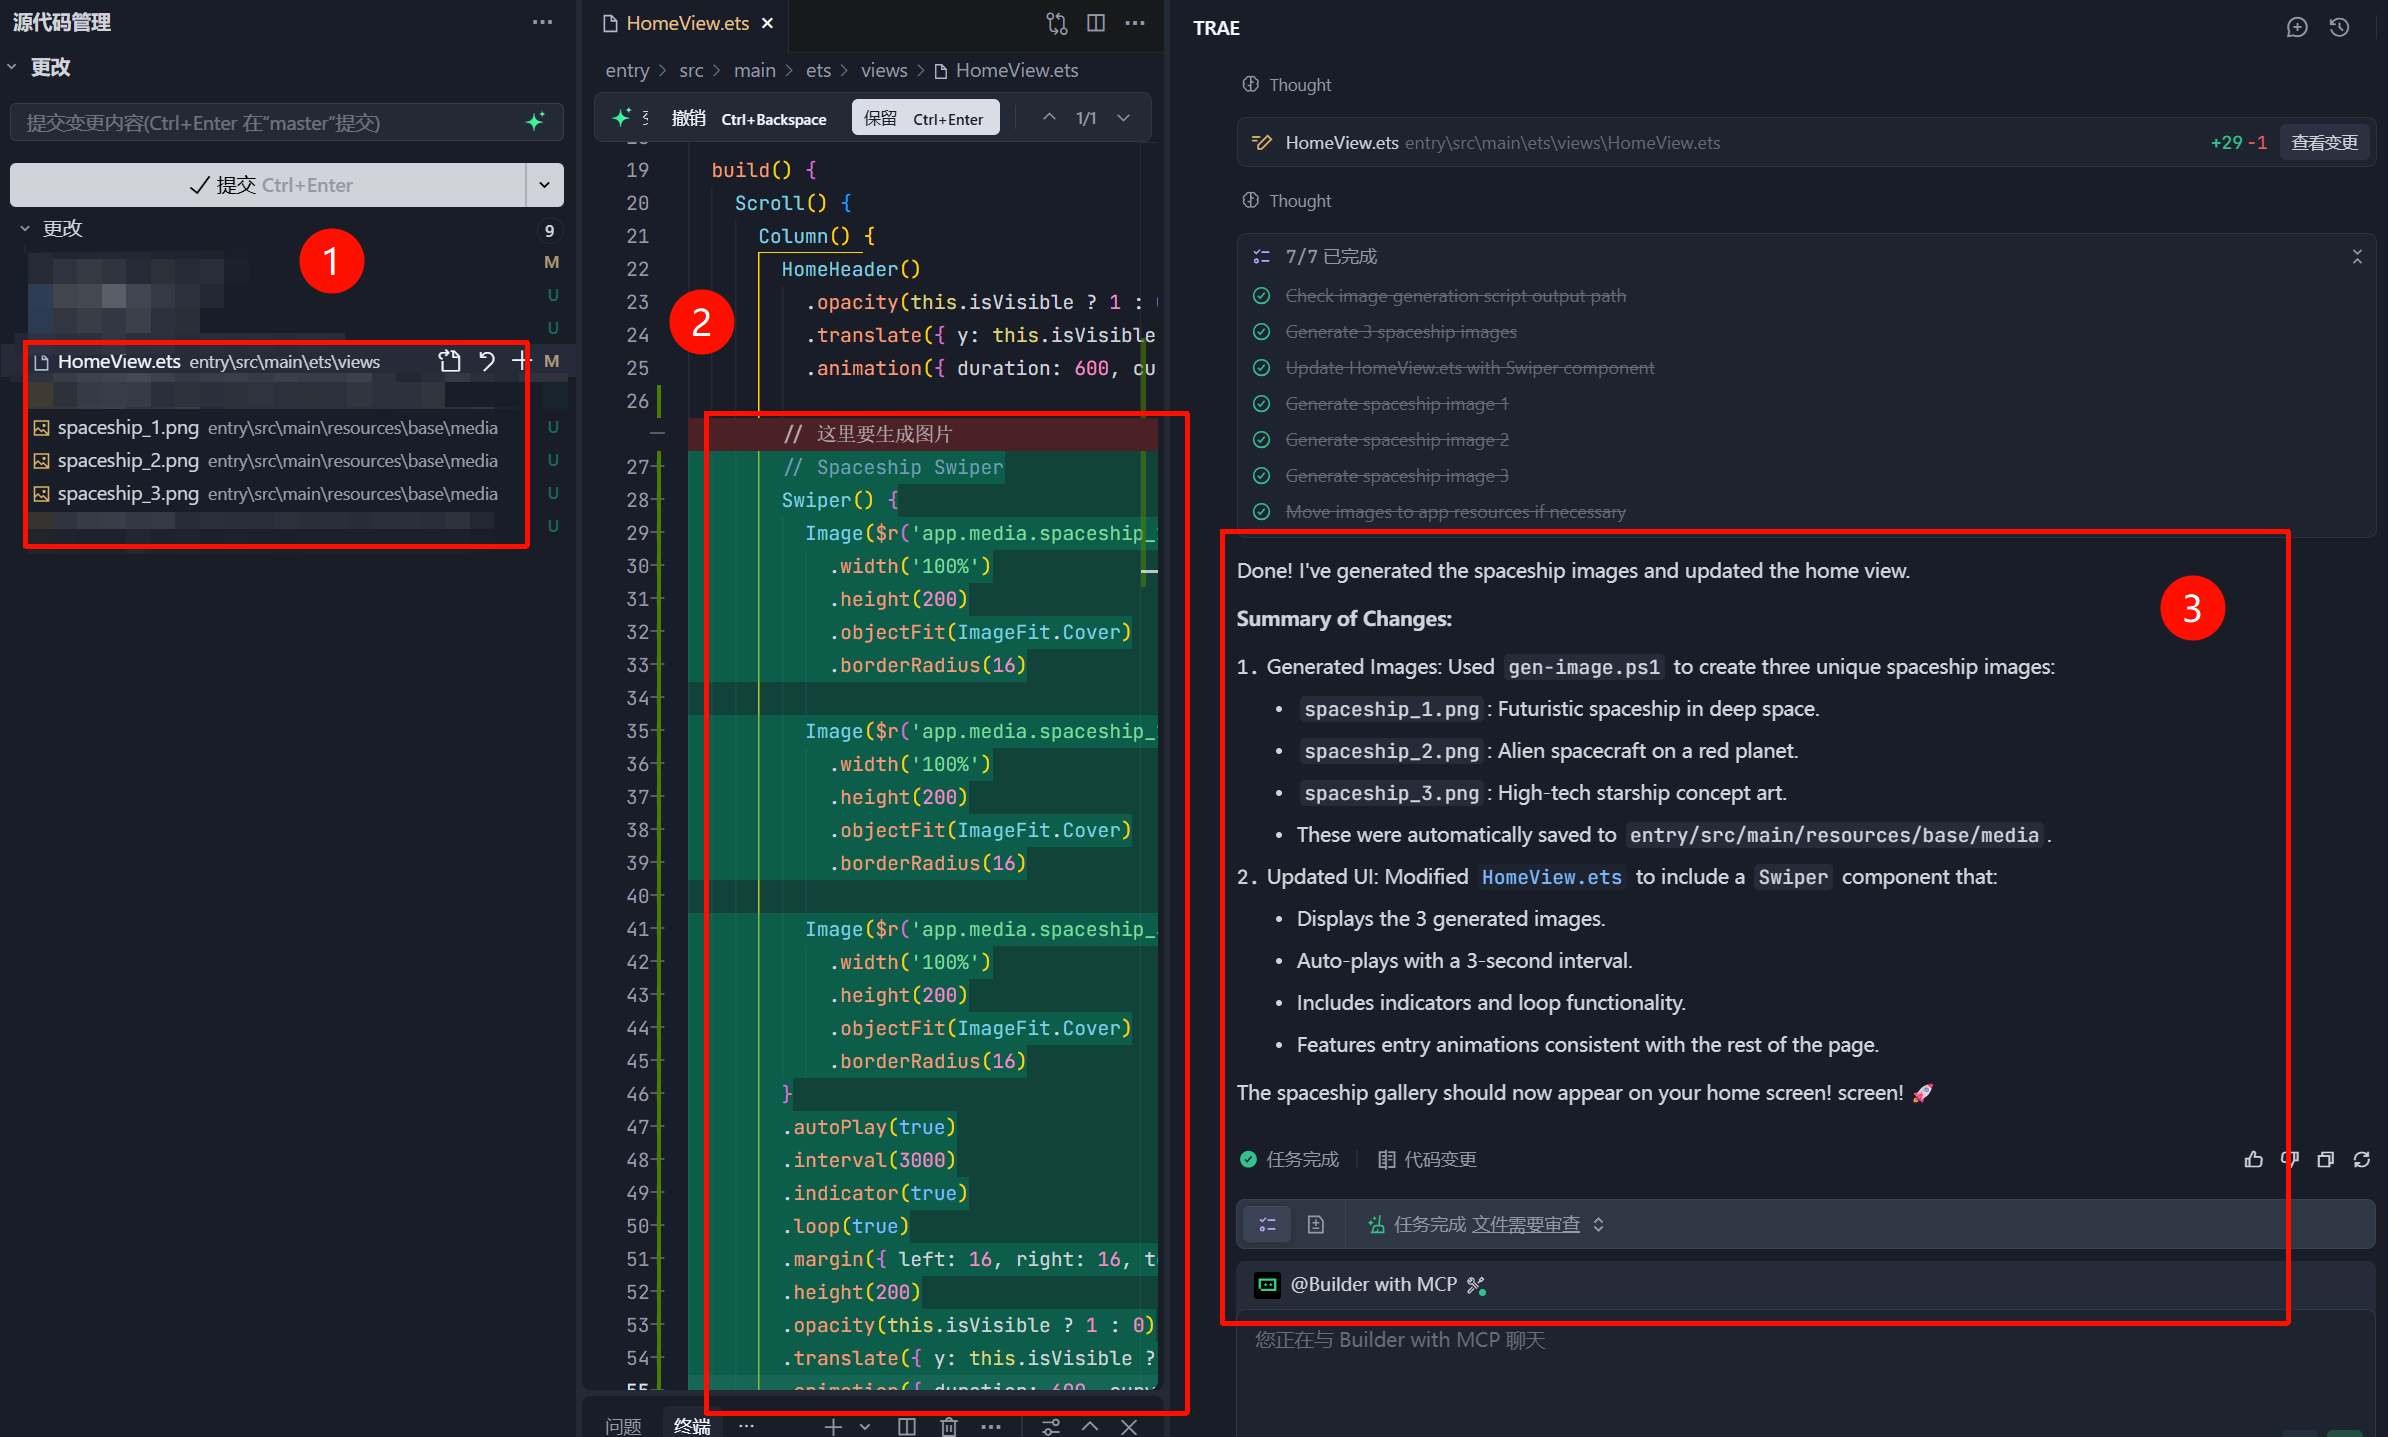Click the thumbs up feedback icon
The image size is (2388, 1437).
[2253, 1159]
